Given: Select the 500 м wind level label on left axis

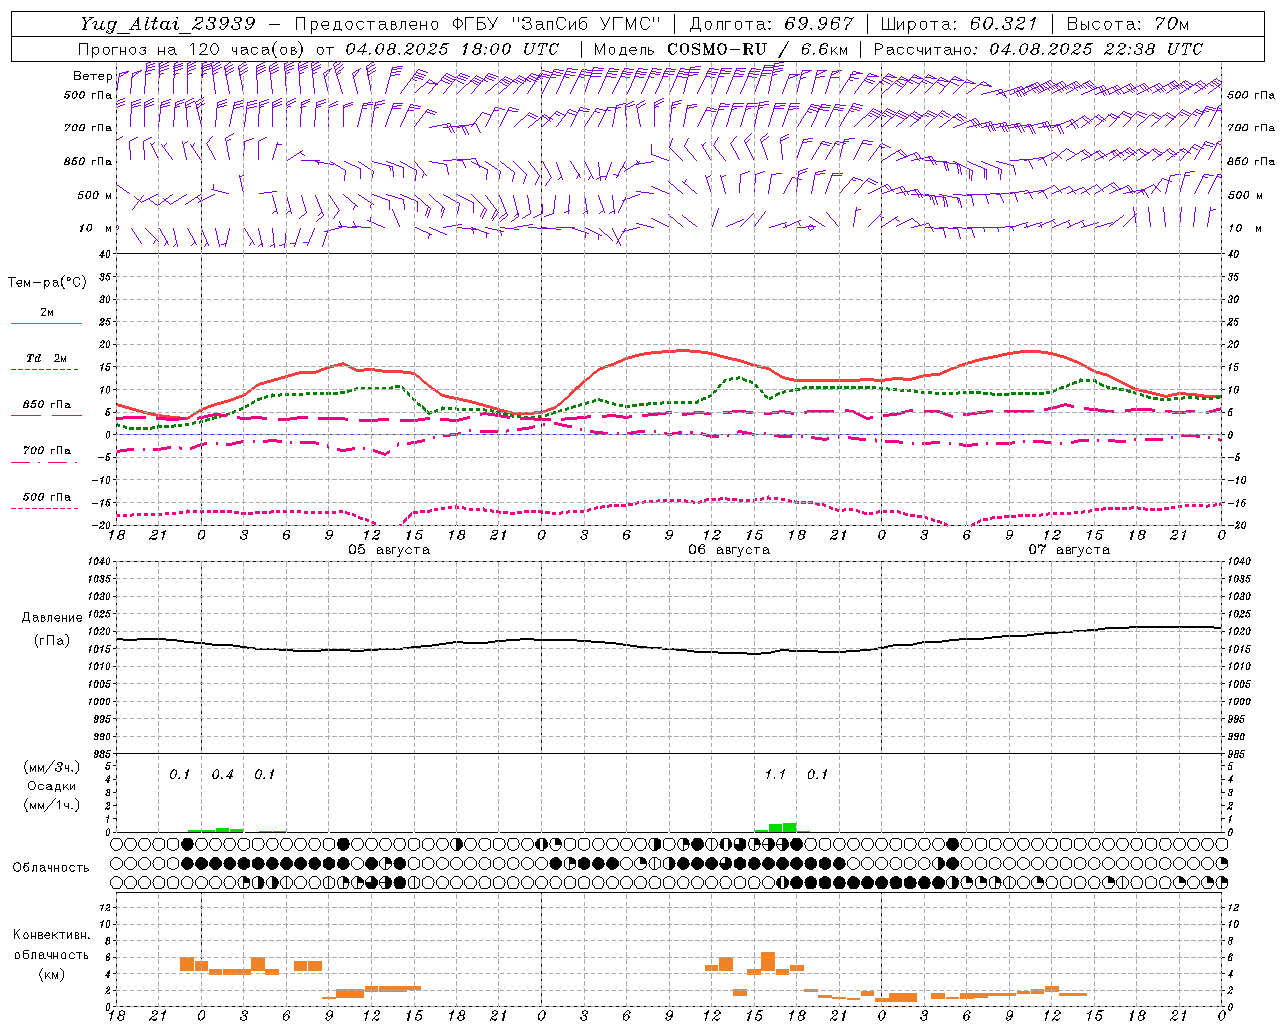Looking at the screenshot, I should pyautogui.click(x=95, y=195).
